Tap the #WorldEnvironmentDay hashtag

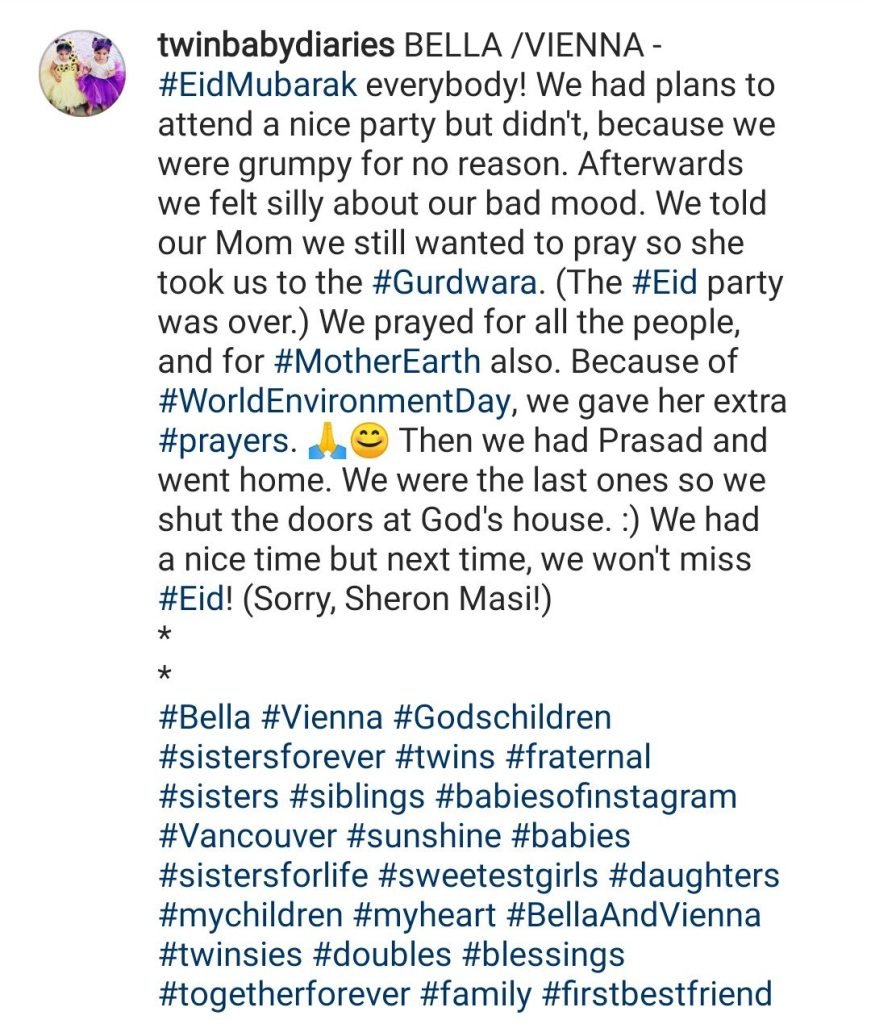(335, 401)
